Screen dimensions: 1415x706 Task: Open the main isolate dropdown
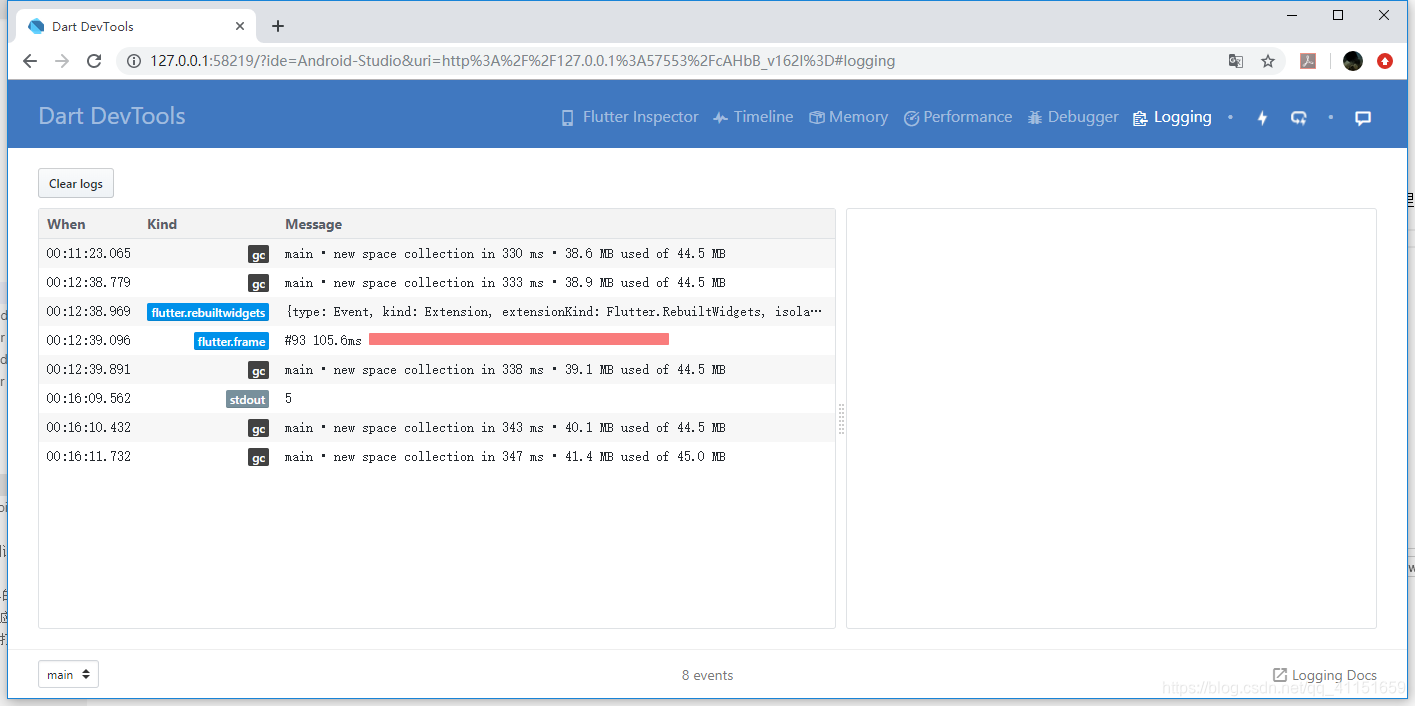(68, 675)
